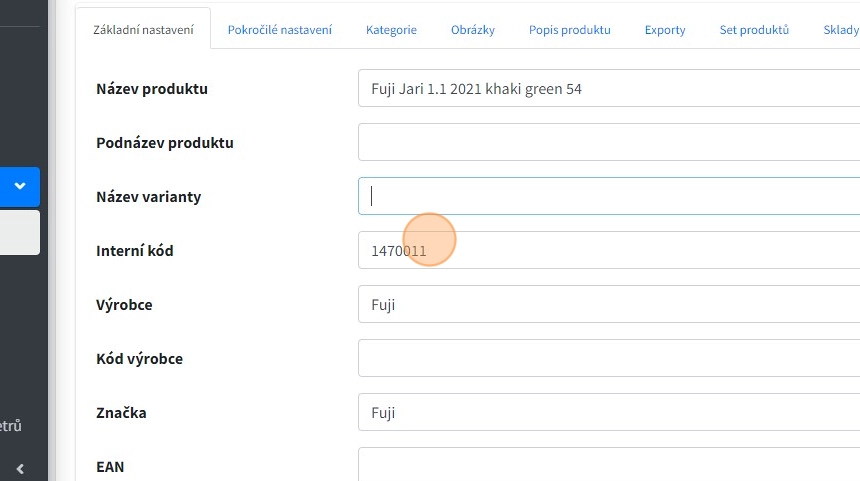860x481 pixels.
Task: Expand the blue sidebar chevron dropdown
Action: point(19,186)
